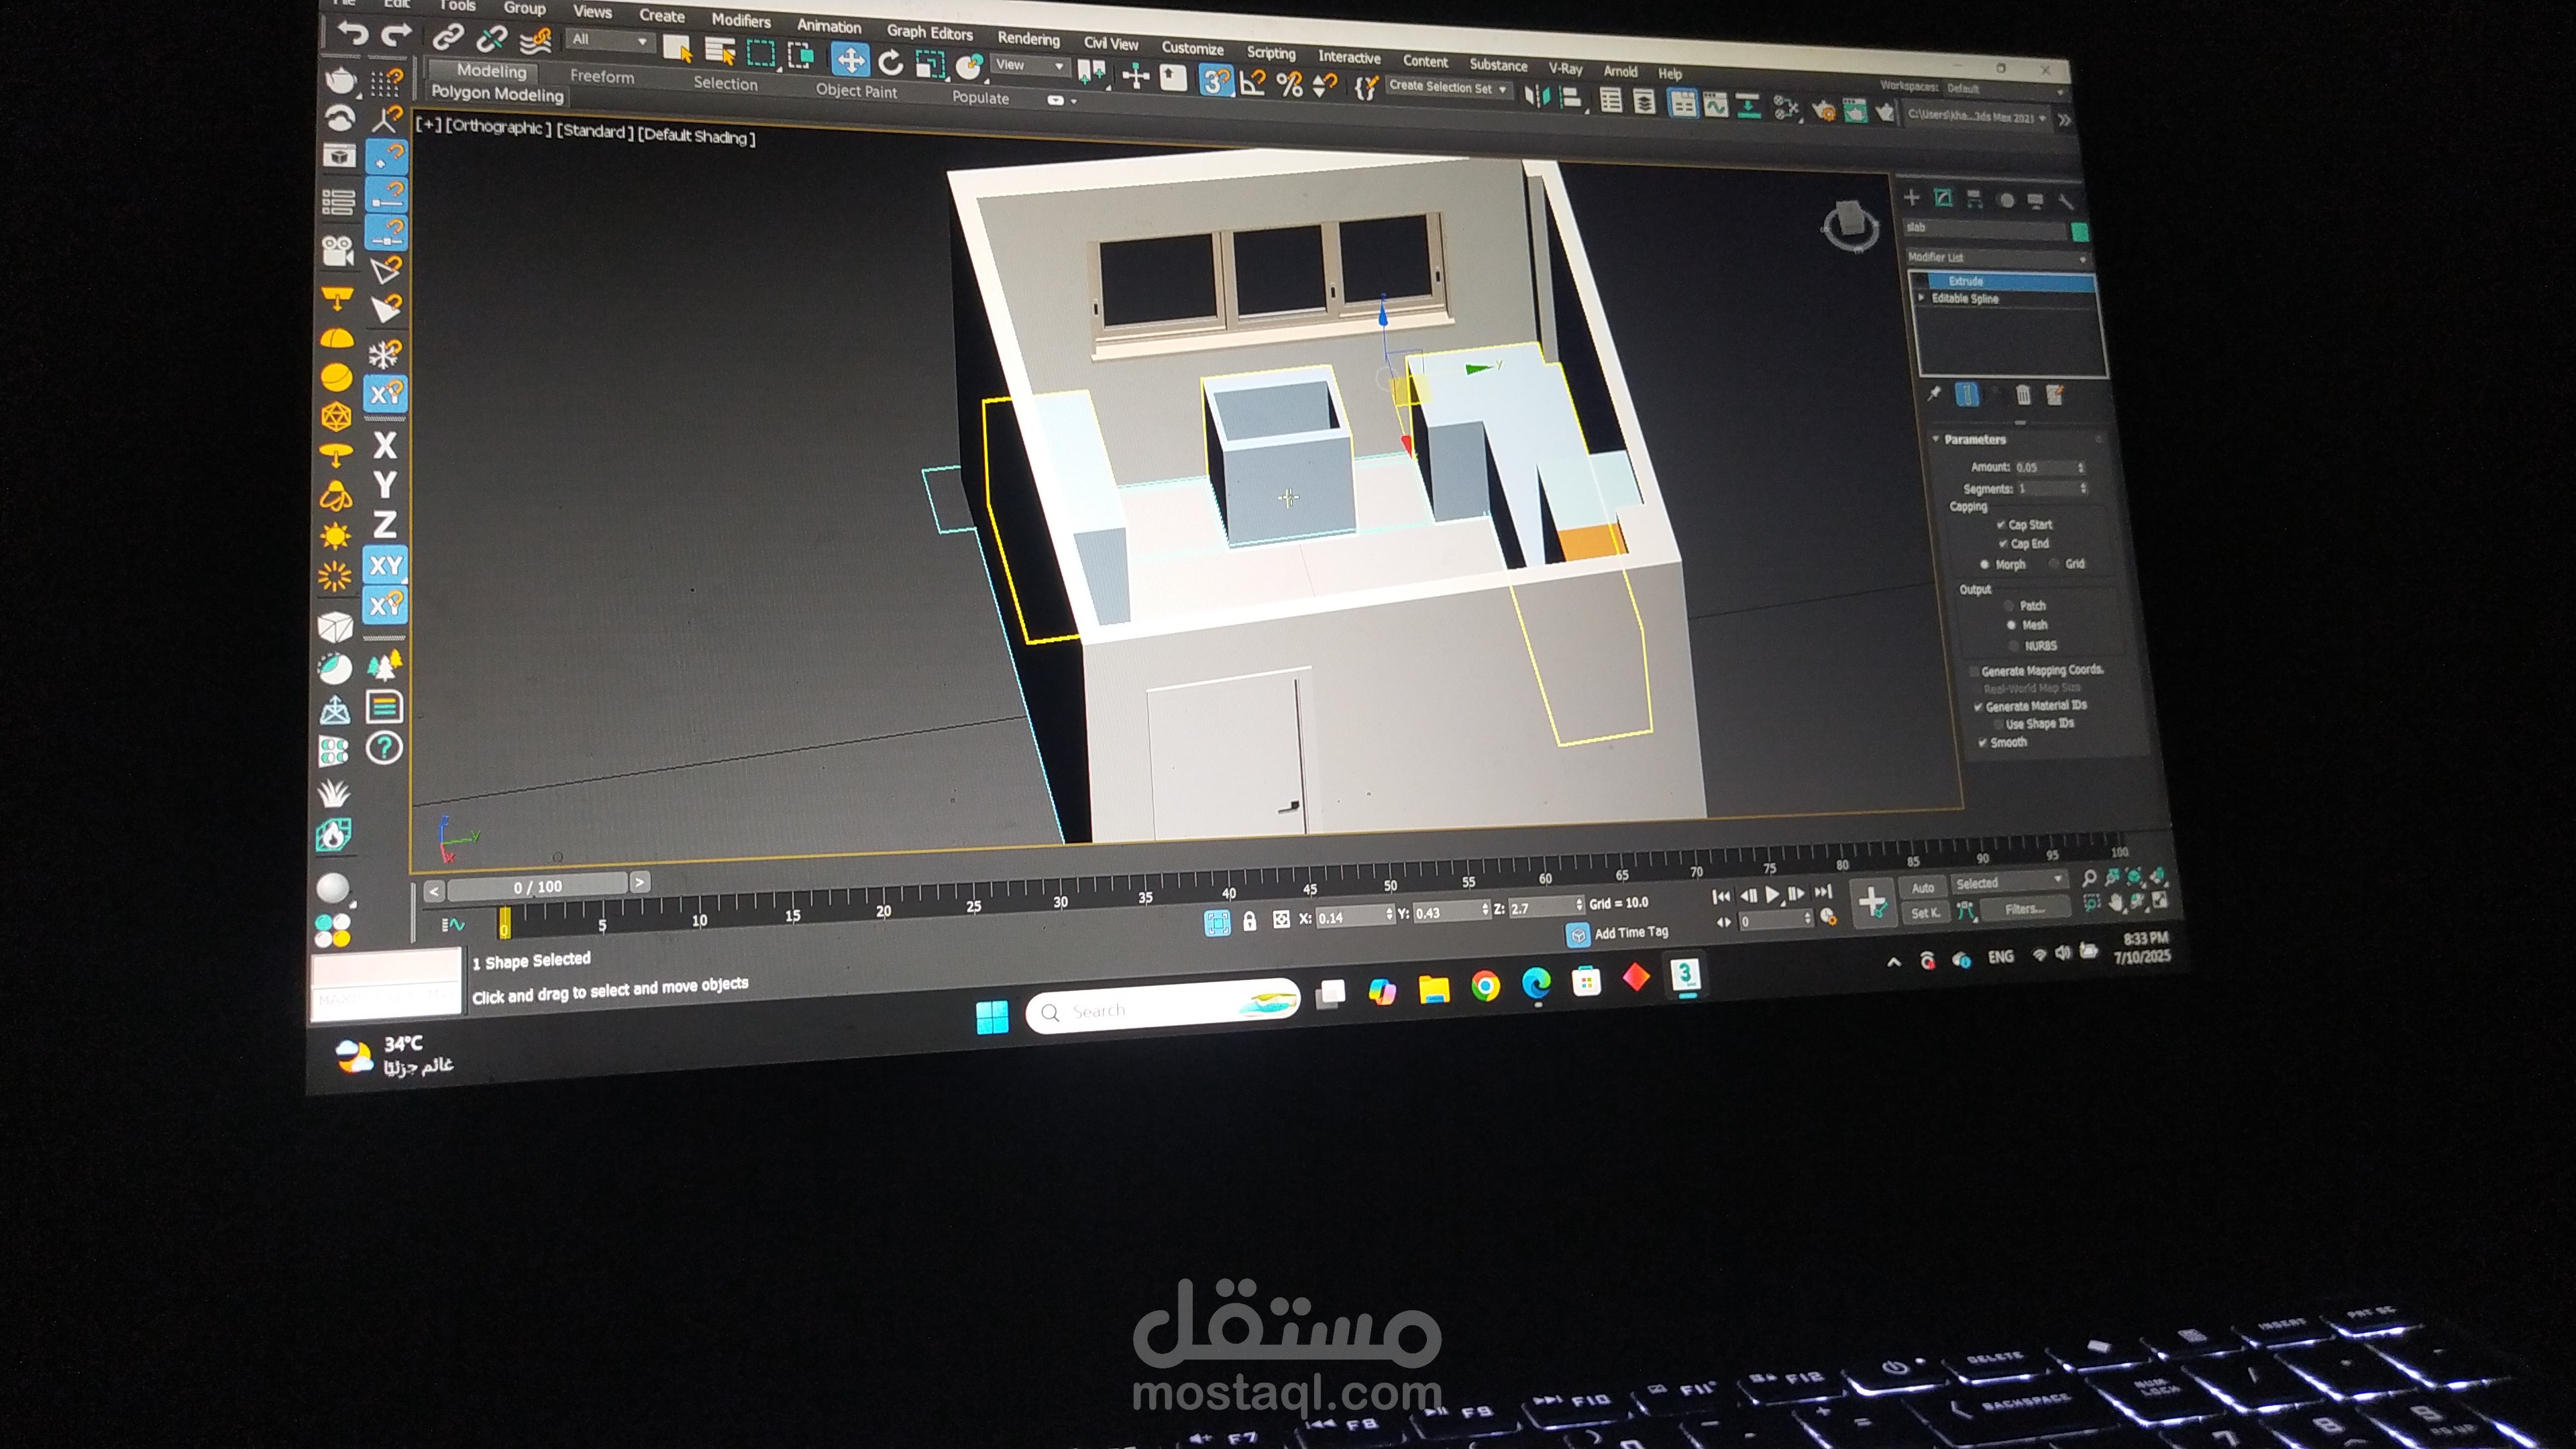Click the Remove Modifier trash icon

tap(2023, 395)
